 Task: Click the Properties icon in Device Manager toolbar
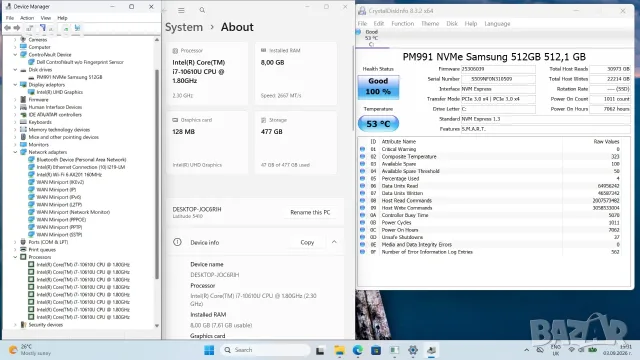30,28
